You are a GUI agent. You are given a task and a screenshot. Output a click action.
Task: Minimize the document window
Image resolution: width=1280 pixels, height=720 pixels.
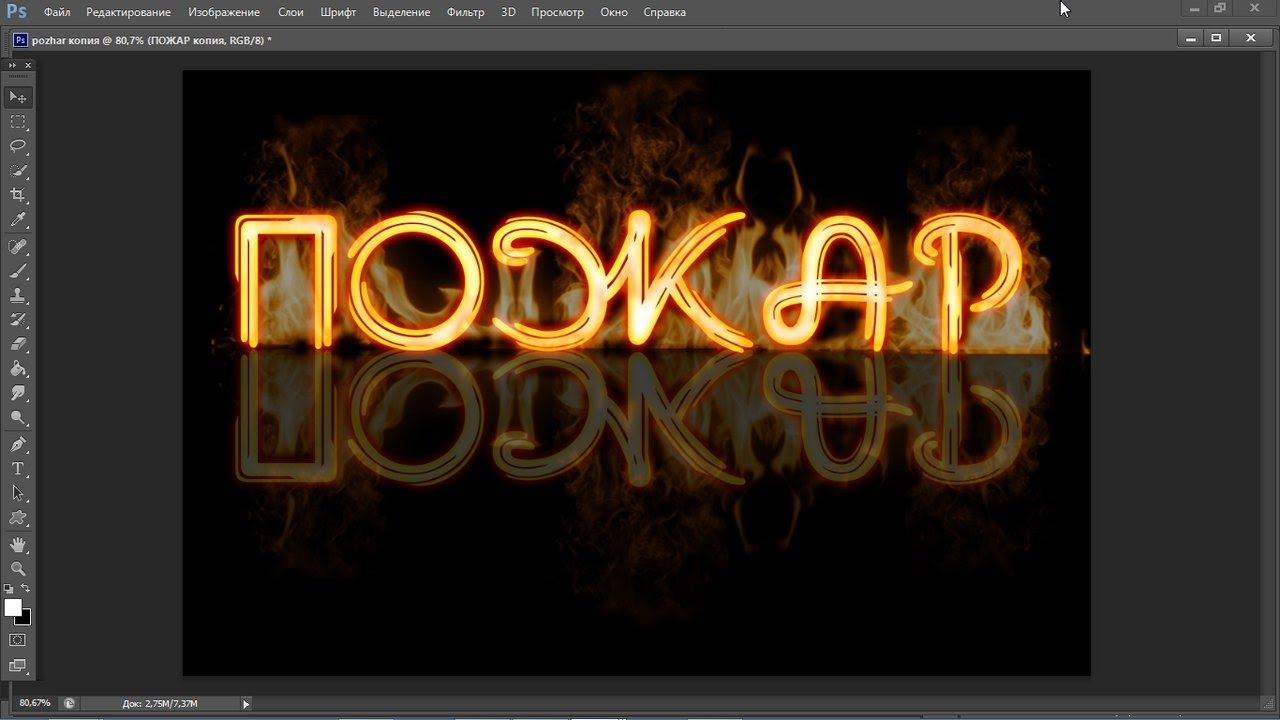pos(1190,38)
